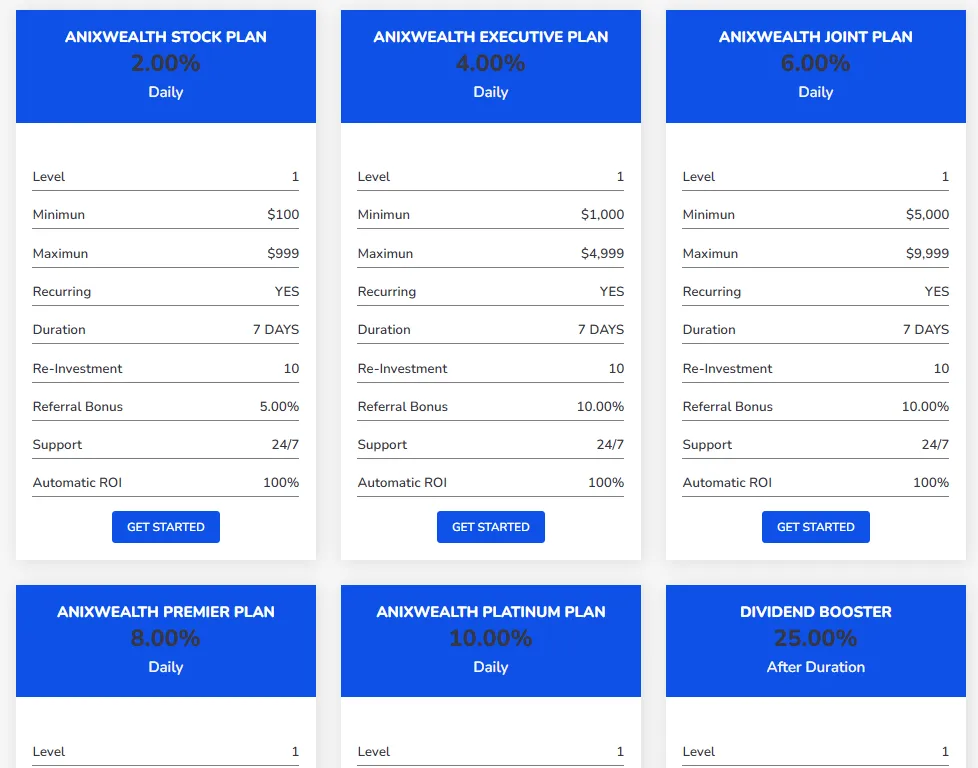Select the DIVIDEND BOOSTER plan header
Screen dimensions: 978x768
[815, 612]
